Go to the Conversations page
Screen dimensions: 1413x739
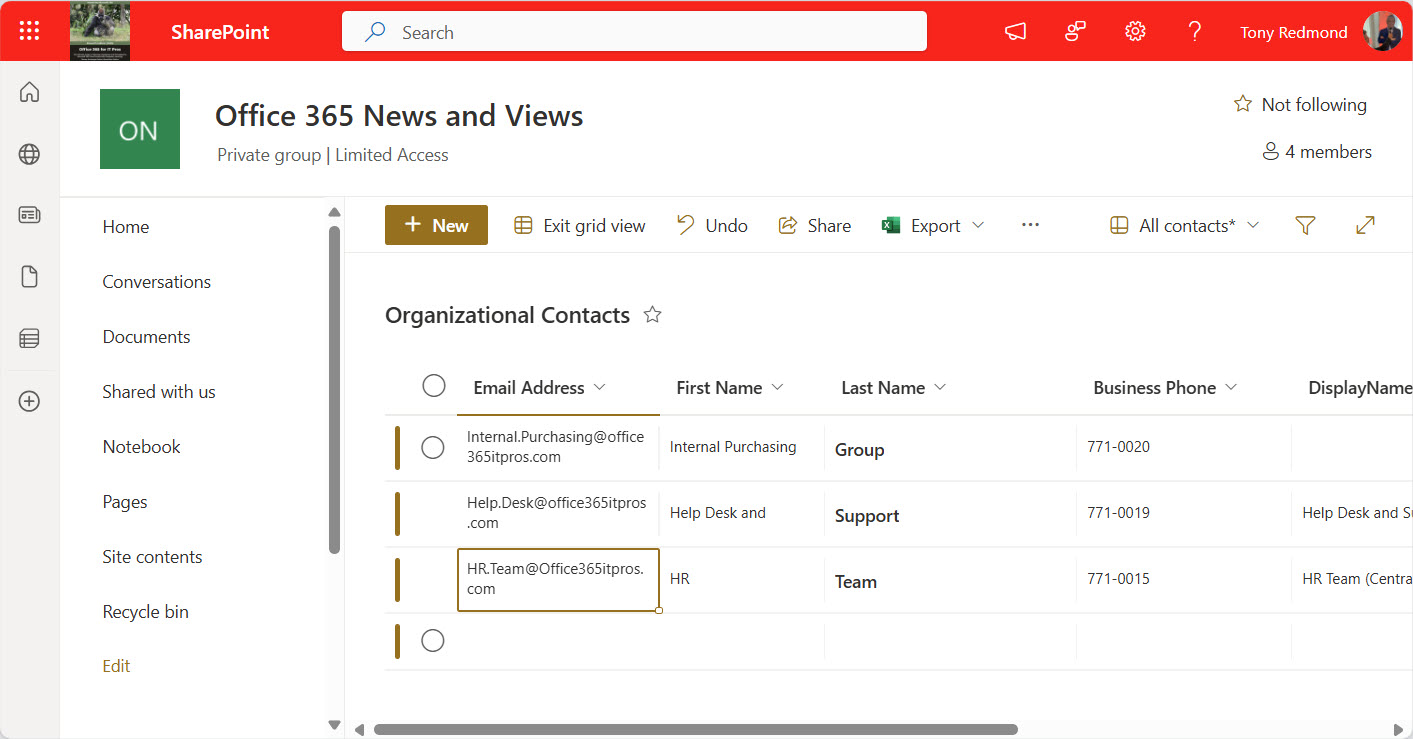[156, 281]
